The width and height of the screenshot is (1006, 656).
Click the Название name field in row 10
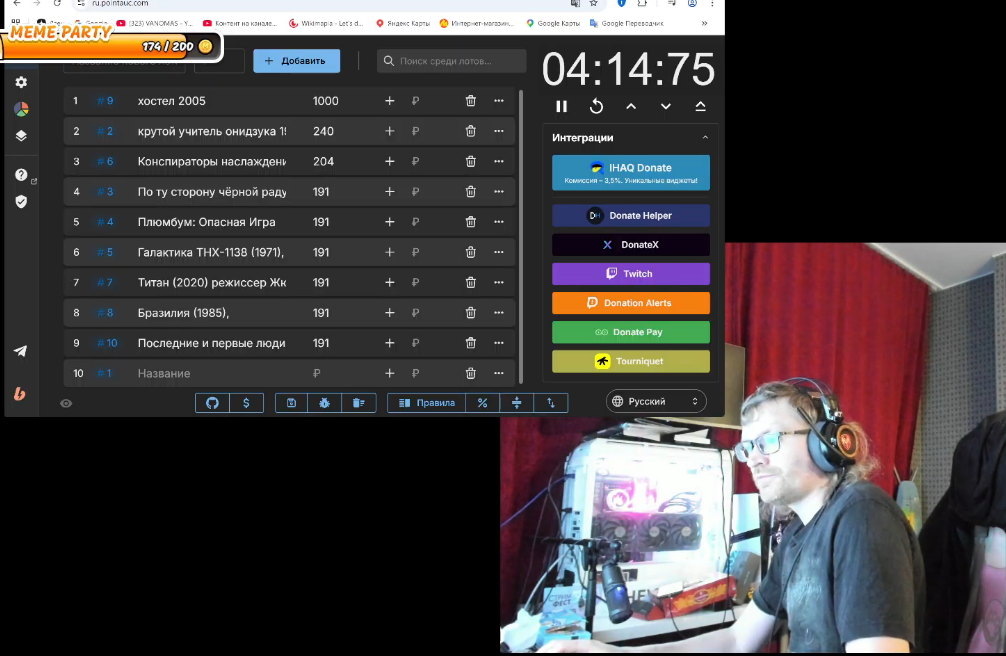click(x=212, y=373)
